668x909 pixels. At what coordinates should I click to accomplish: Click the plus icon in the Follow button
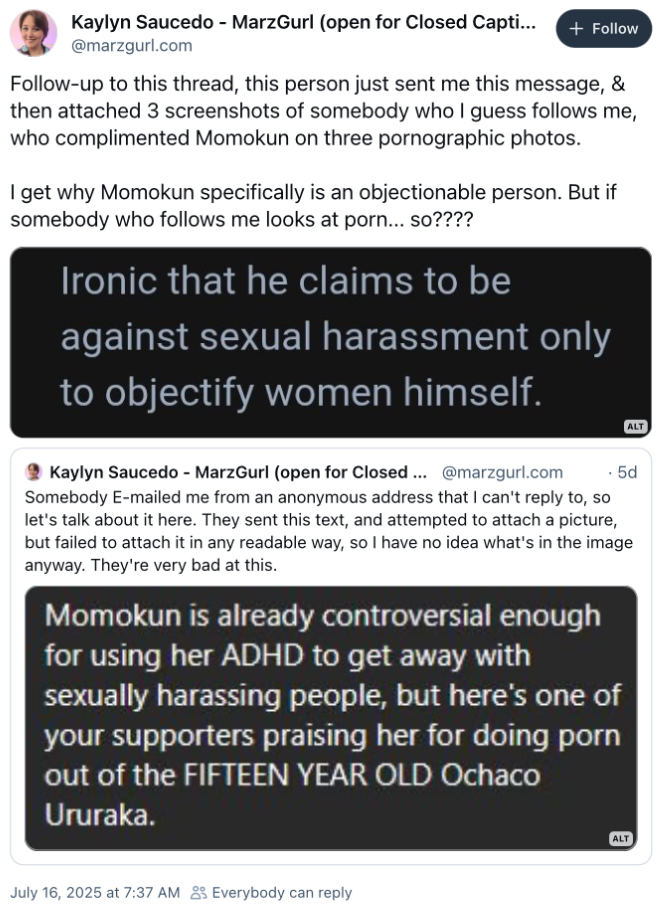[x=576, y=28]
